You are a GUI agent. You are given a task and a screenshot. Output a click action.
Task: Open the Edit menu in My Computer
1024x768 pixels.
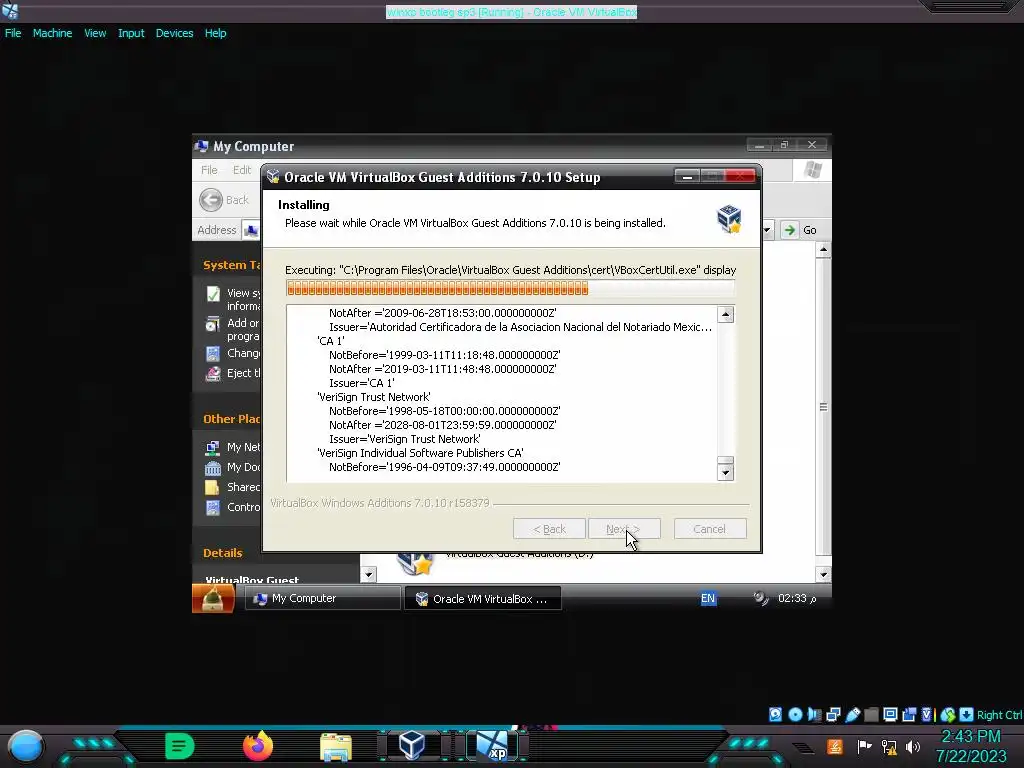click(x=242, y=170)
